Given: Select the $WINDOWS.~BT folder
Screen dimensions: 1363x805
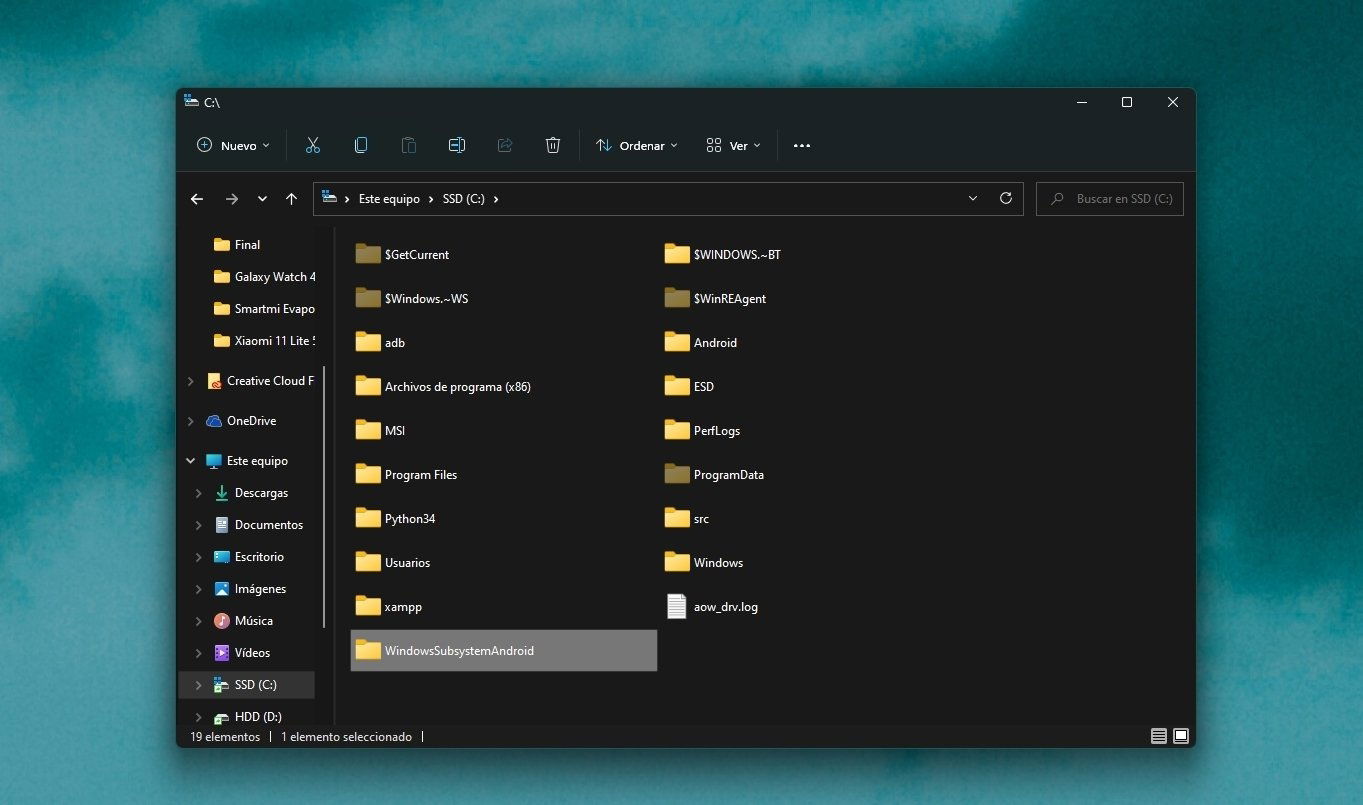Looking at the screenshot, I should point(723,255).
